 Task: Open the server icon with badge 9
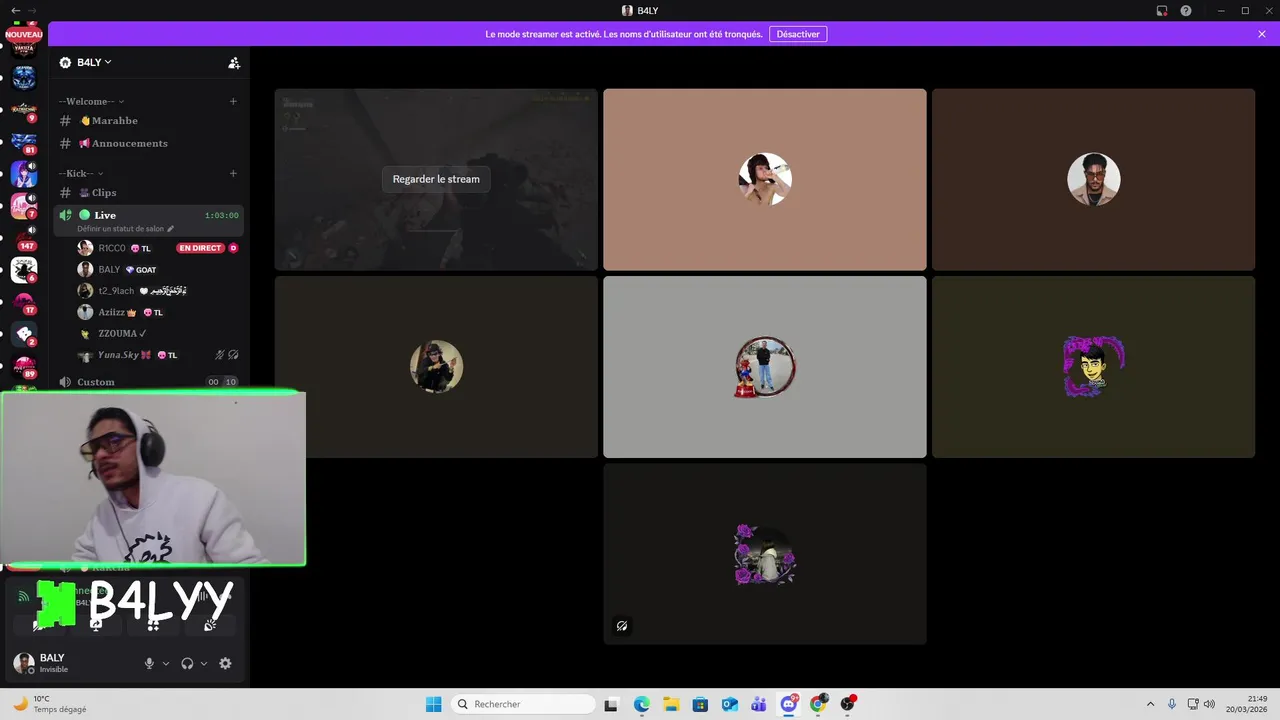point(24,110)
